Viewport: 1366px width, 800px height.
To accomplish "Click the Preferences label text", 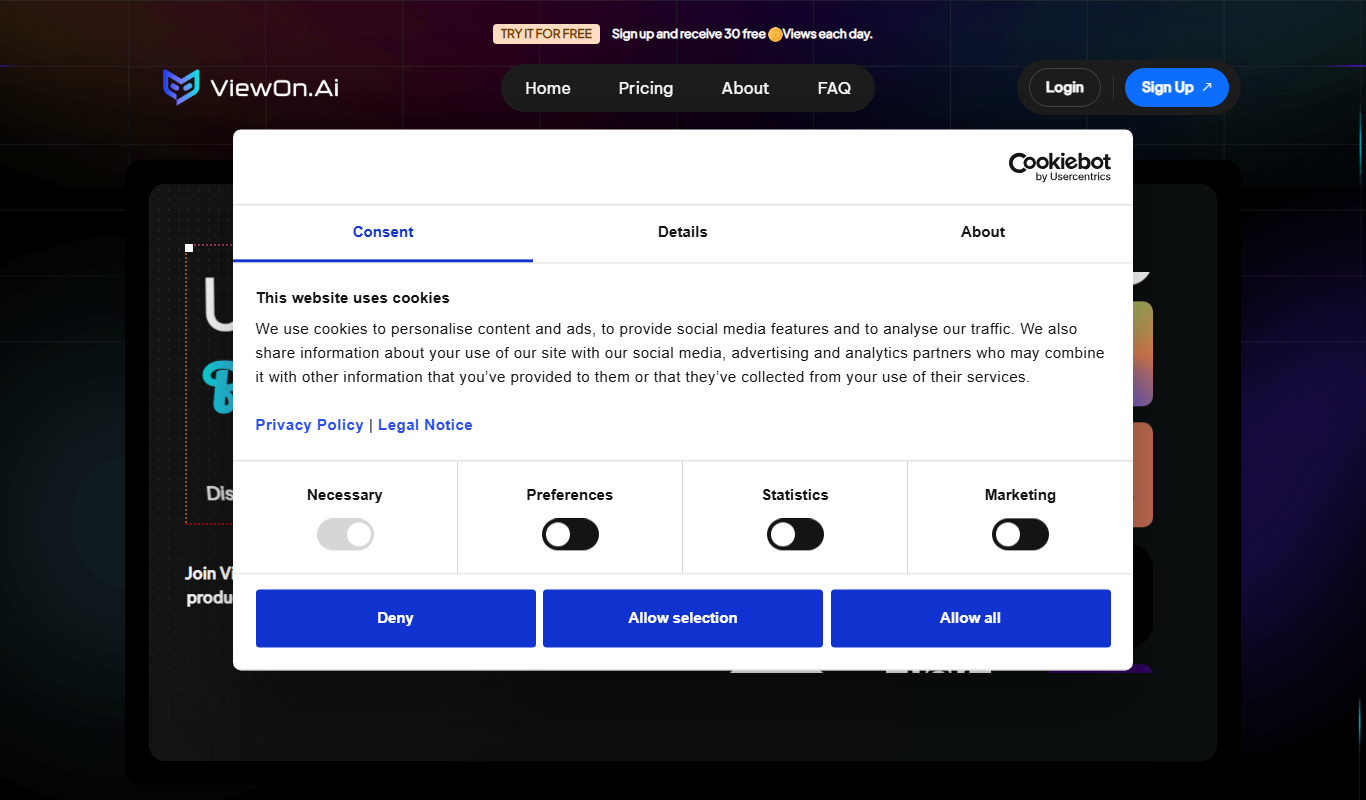I will pos(570,495).
